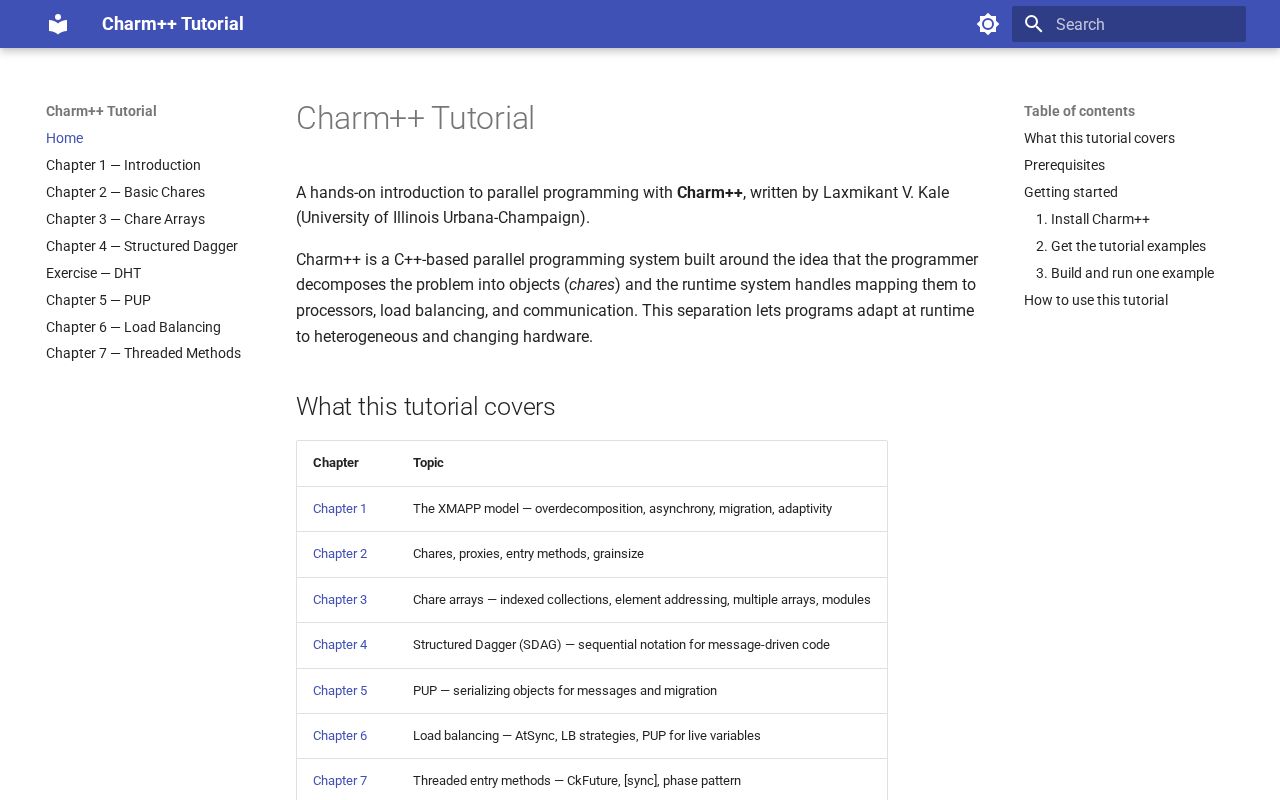The width and height of the screenshot is (1280, 800).
Task: Jump to '2. Get the tutorial examples'
Action: pos(1121,246)
